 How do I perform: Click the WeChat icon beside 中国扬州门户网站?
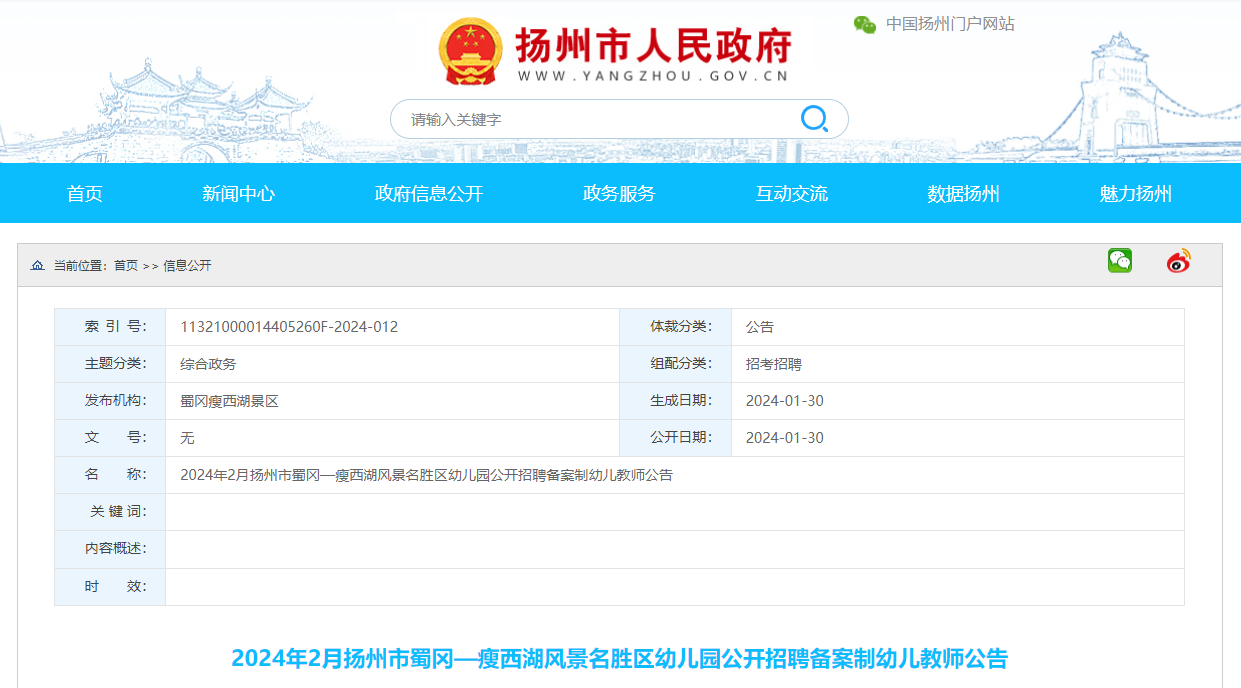click(864, 24)
